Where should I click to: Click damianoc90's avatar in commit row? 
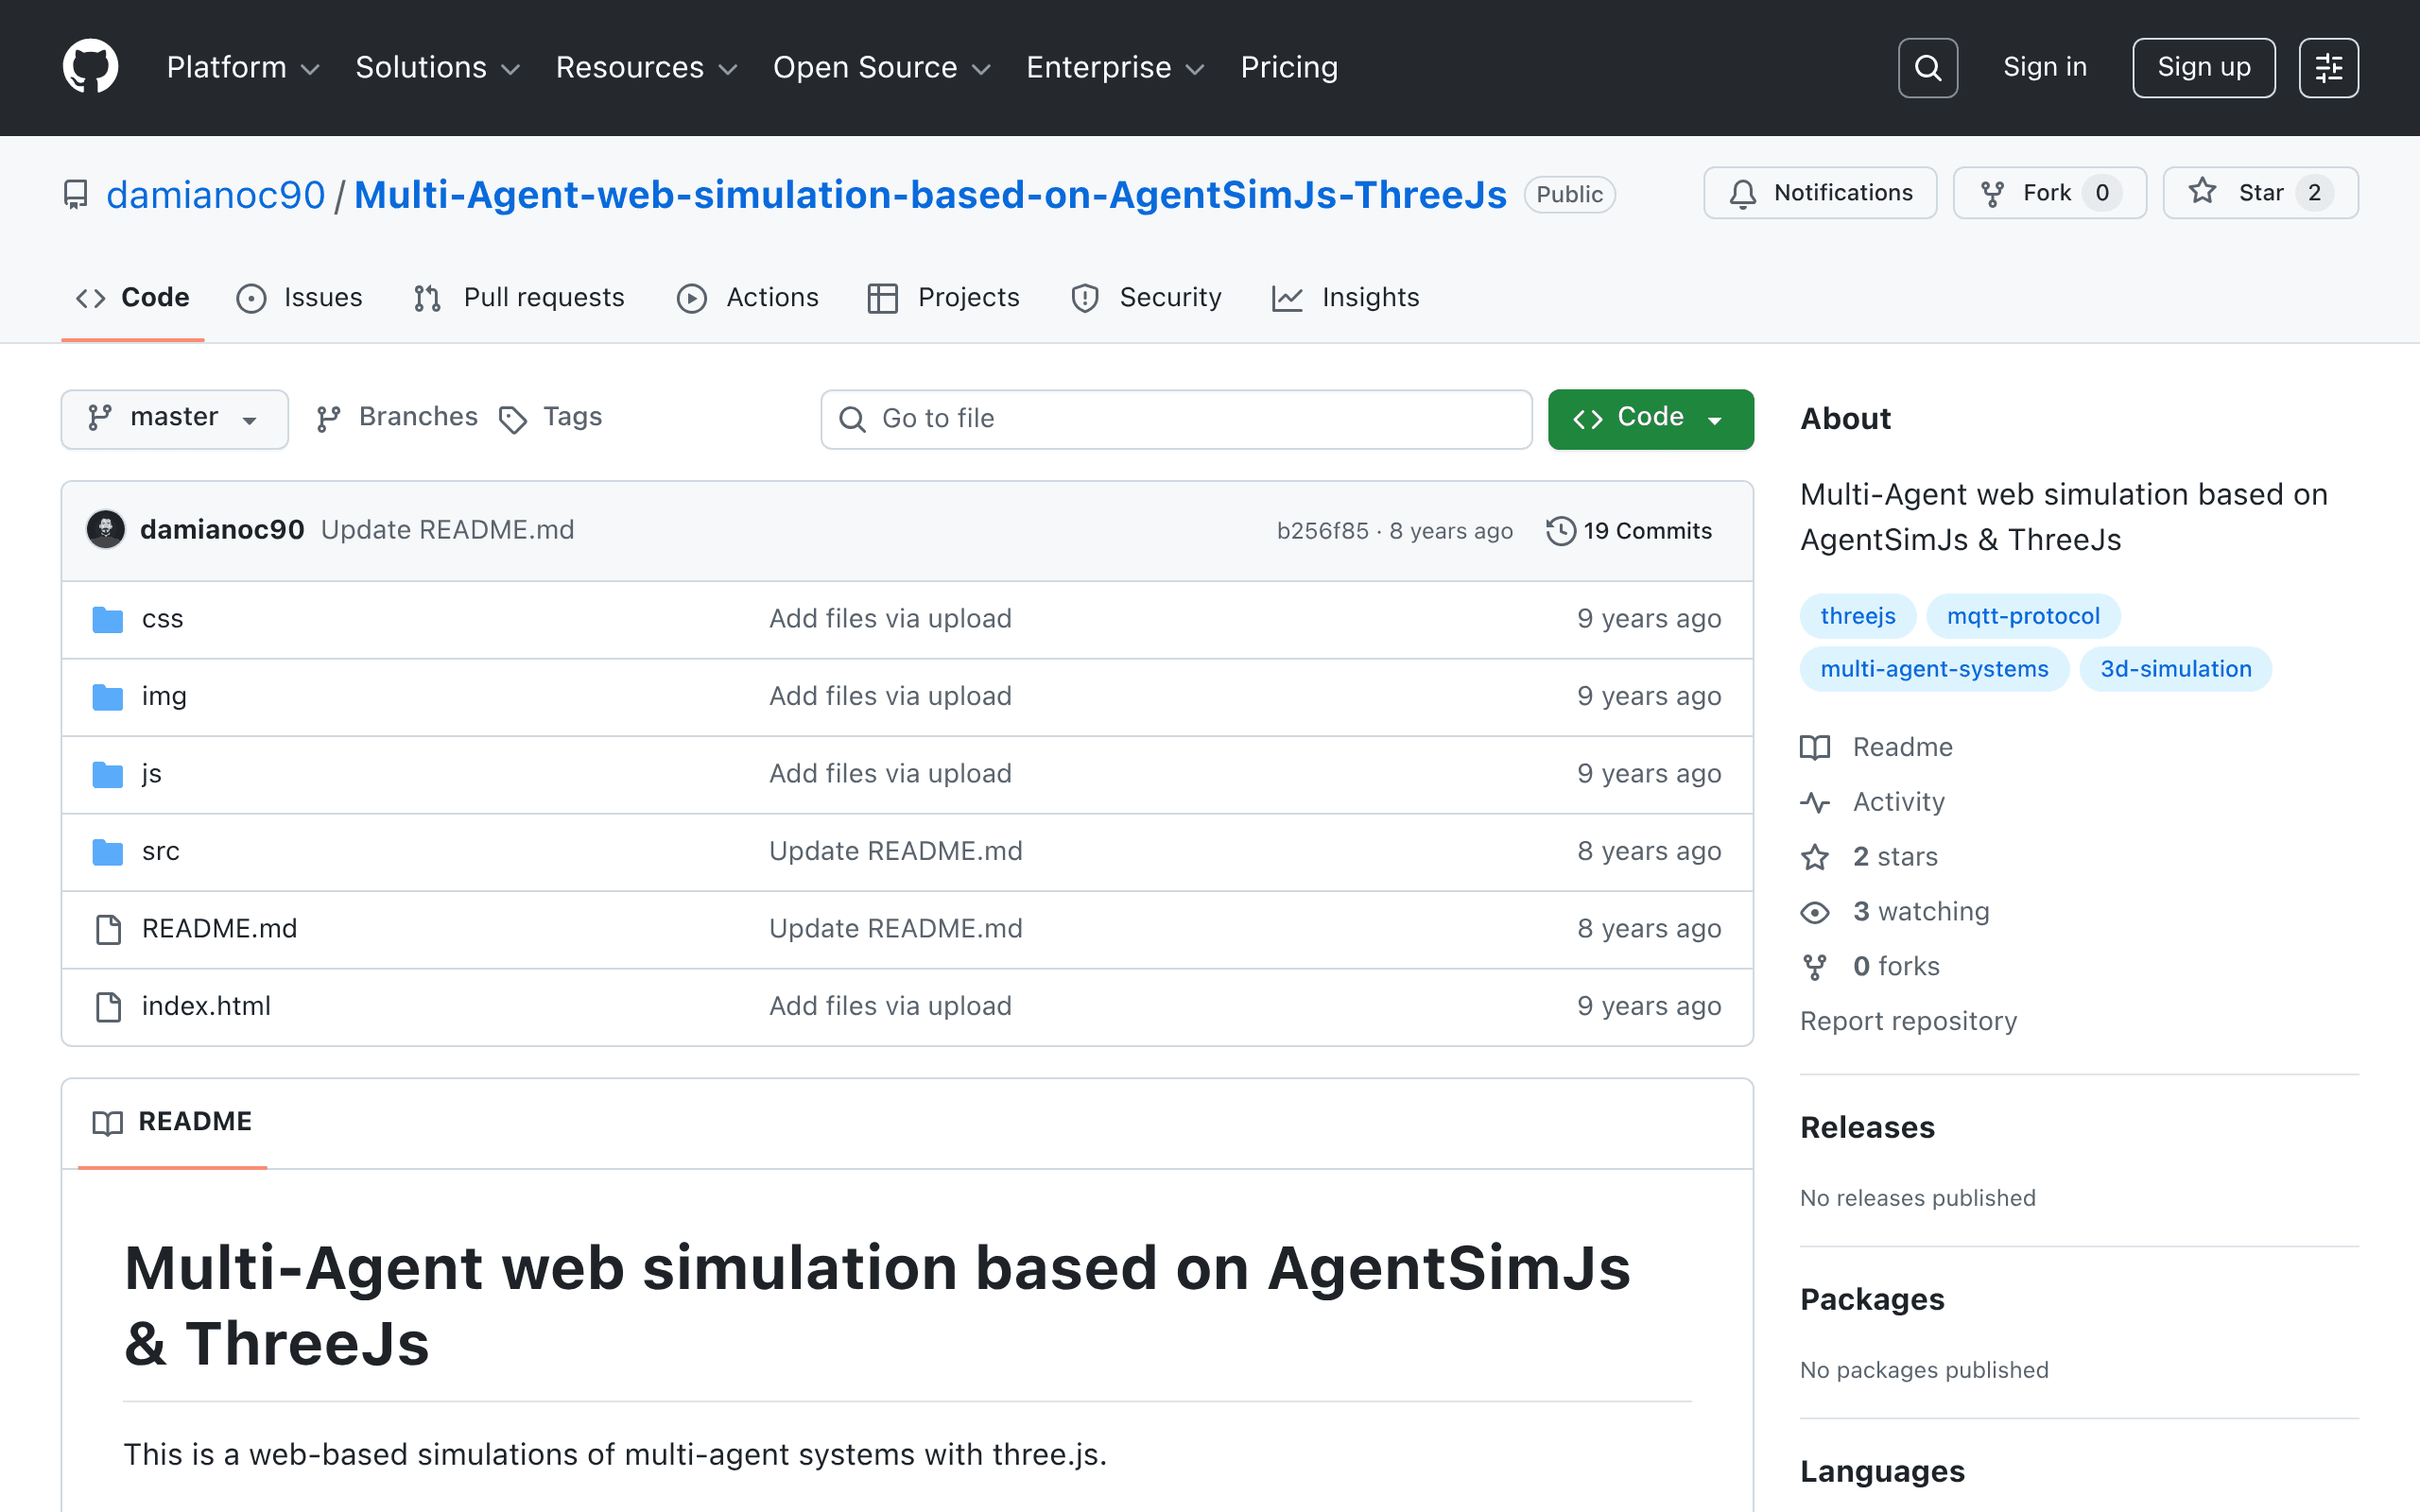(x=106, y=530)
